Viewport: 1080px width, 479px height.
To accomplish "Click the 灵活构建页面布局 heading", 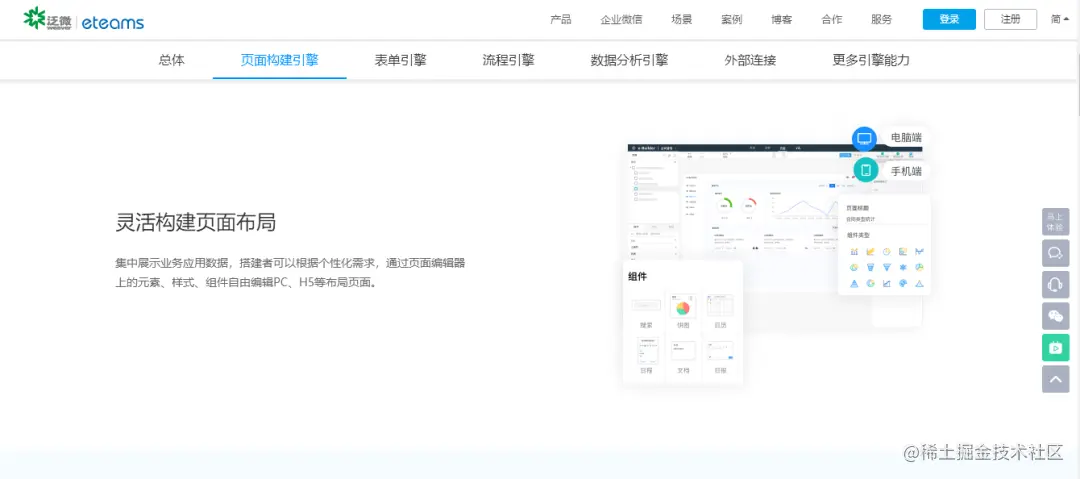I will [196, 223].
